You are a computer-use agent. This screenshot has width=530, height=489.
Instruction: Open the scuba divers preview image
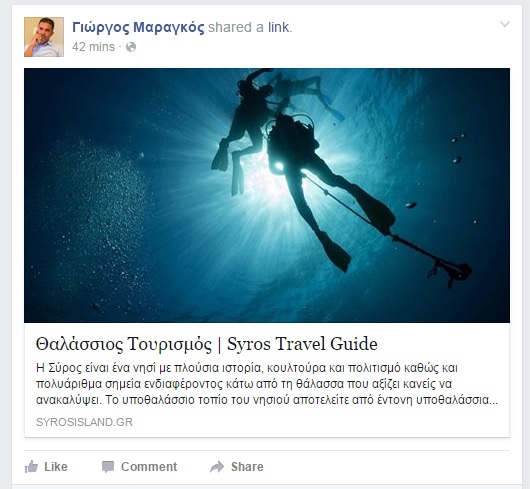267,195
